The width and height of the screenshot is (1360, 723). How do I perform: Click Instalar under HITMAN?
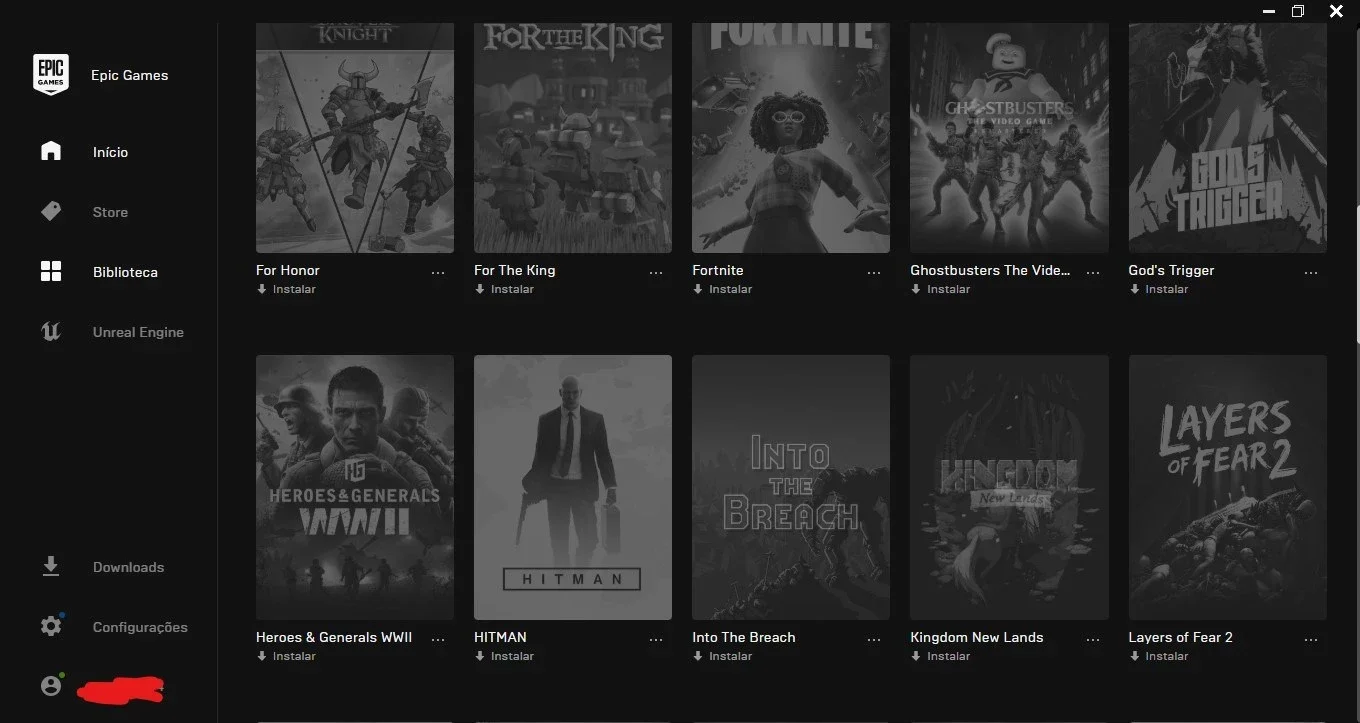[512, 656]
